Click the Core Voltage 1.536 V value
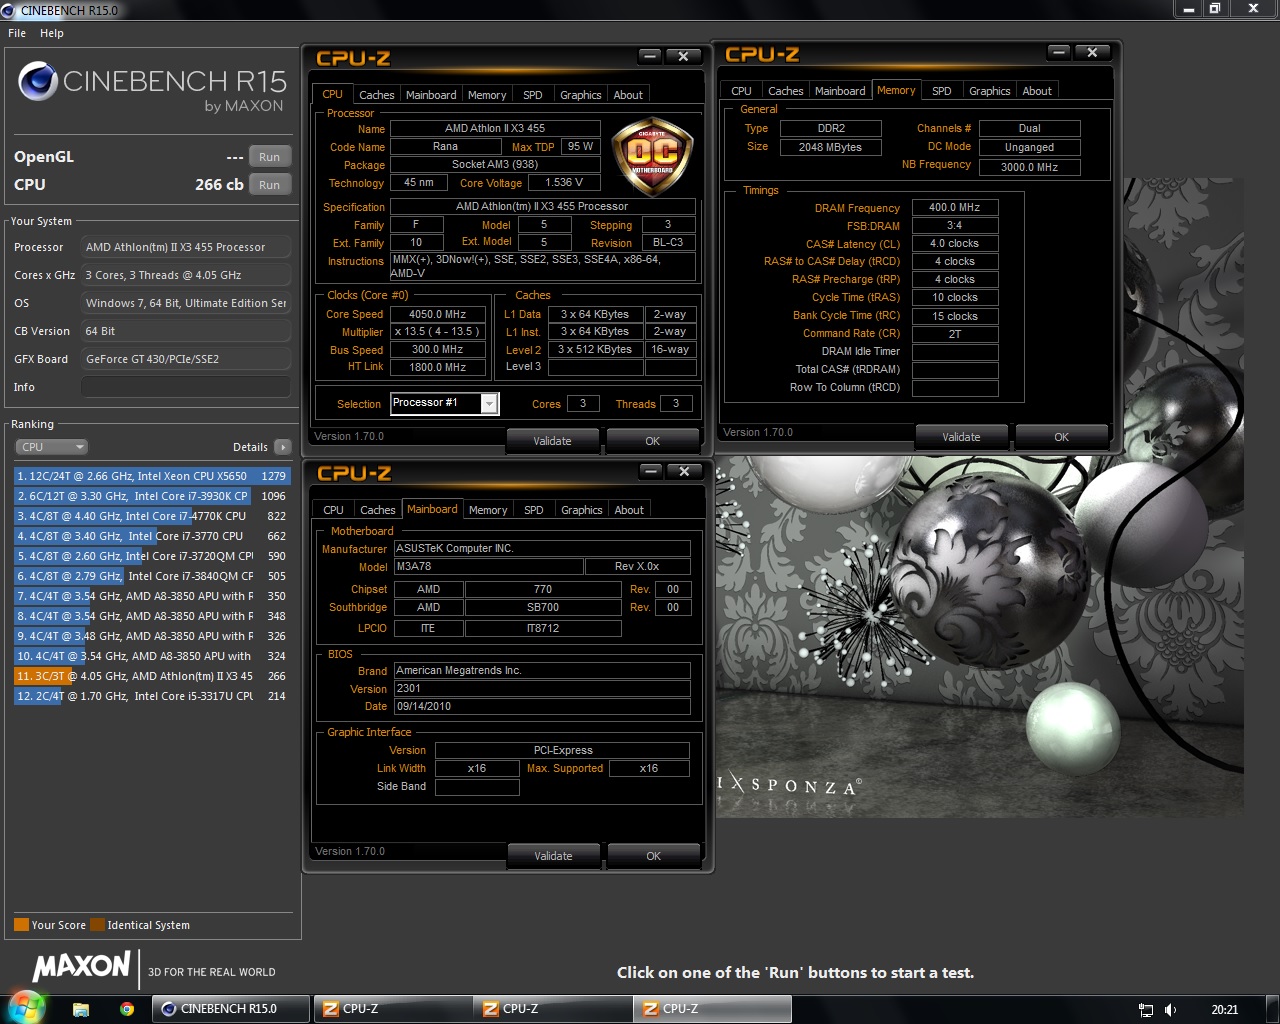The width and height of the screenshot is (1280, 1024). [x=564, y=182]
